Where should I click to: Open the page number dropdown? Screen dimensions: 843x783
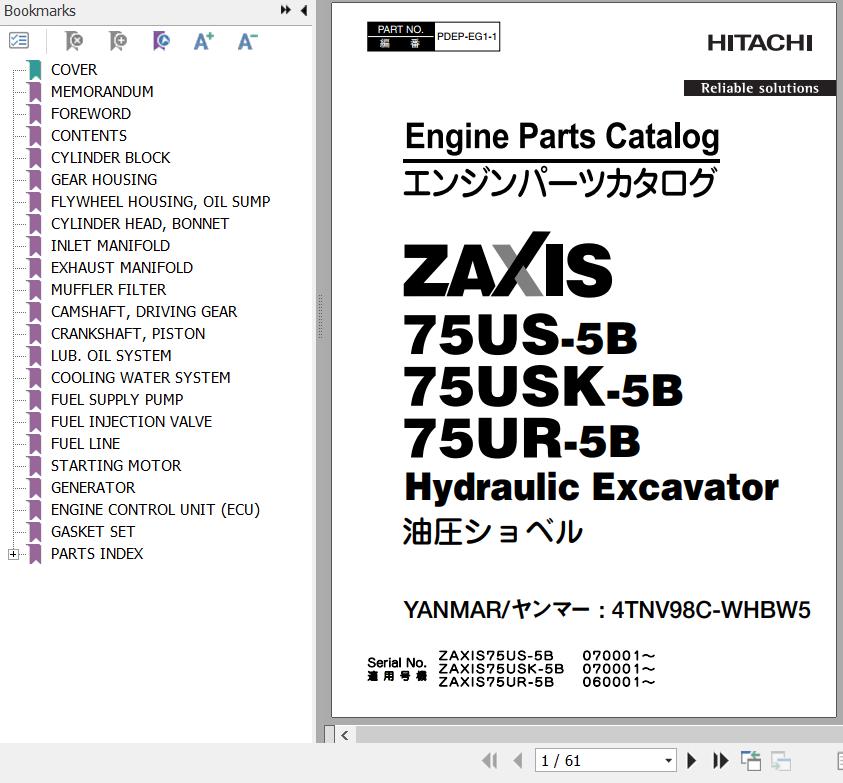pyautogui.click(x=668, y=760)
